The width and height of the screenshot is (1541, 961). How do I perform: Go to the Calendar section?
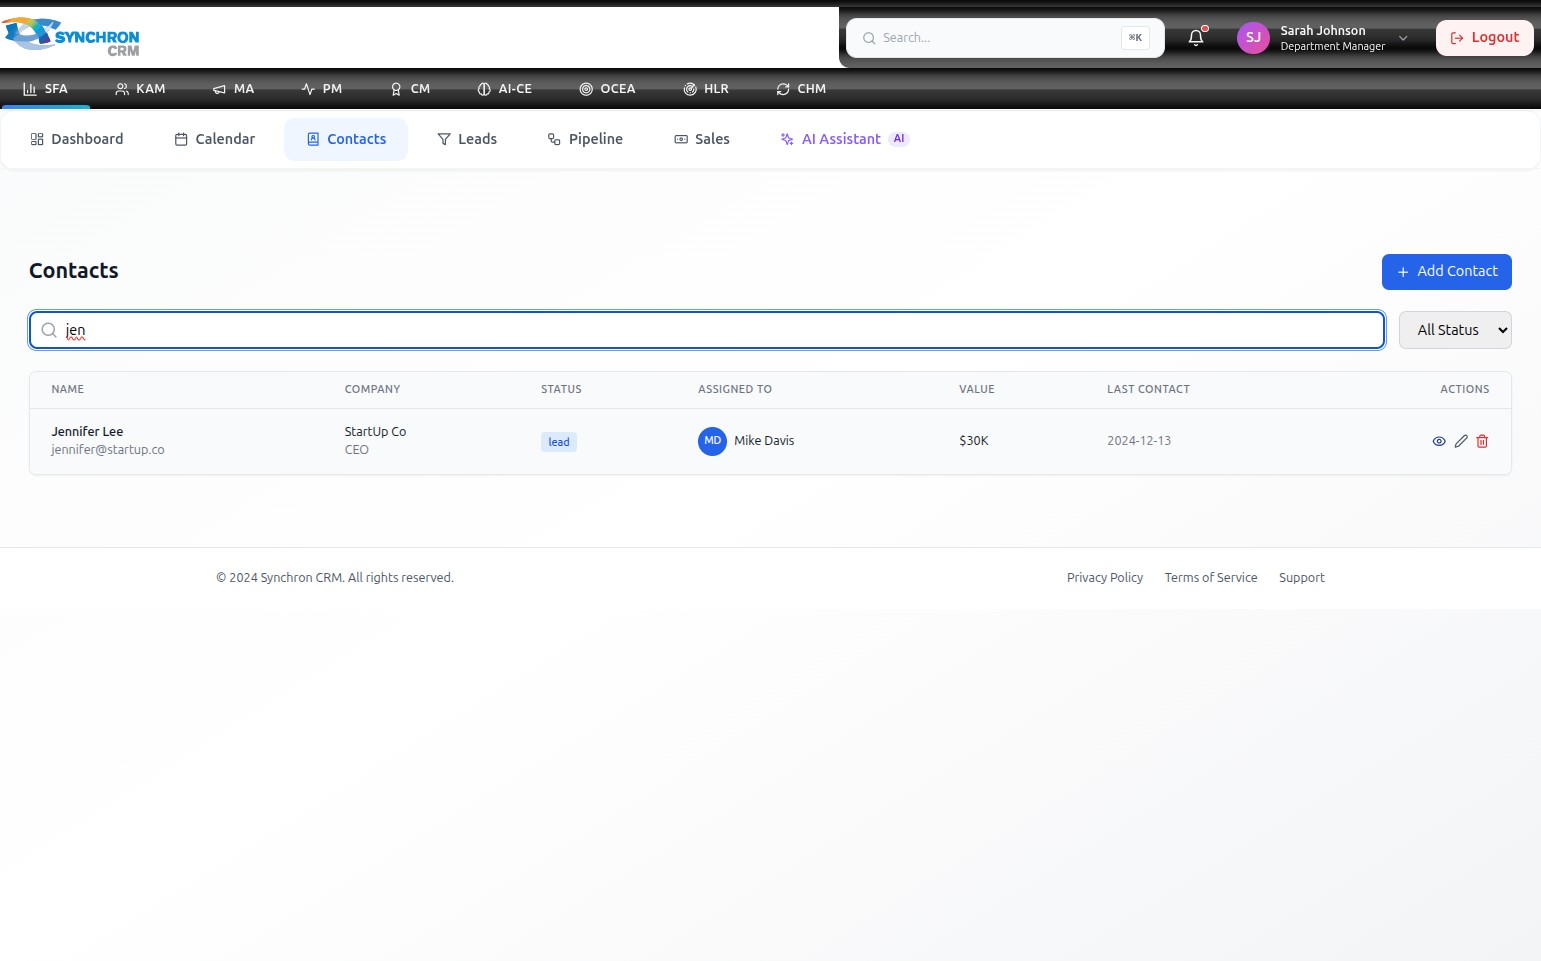[215, 139]
